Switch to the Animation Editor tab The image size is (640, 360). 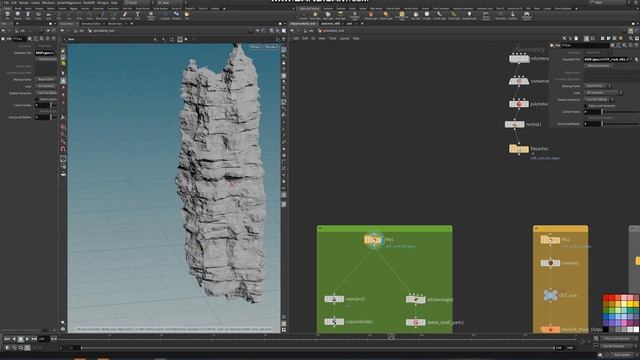tap(91, 24)
